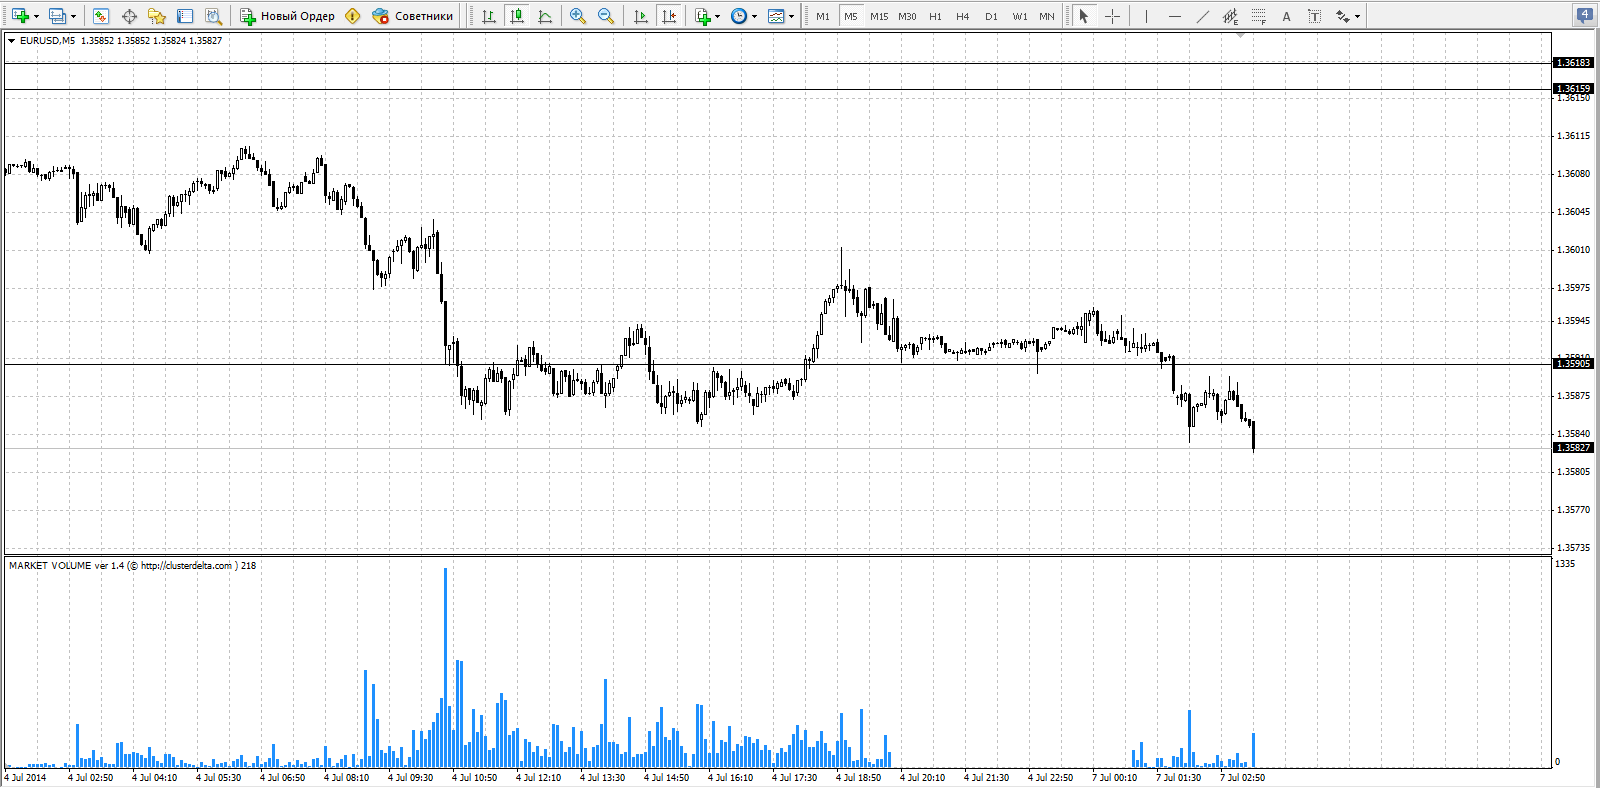Toggle candlestick chart mode
1600x788 pixels.
517,16
